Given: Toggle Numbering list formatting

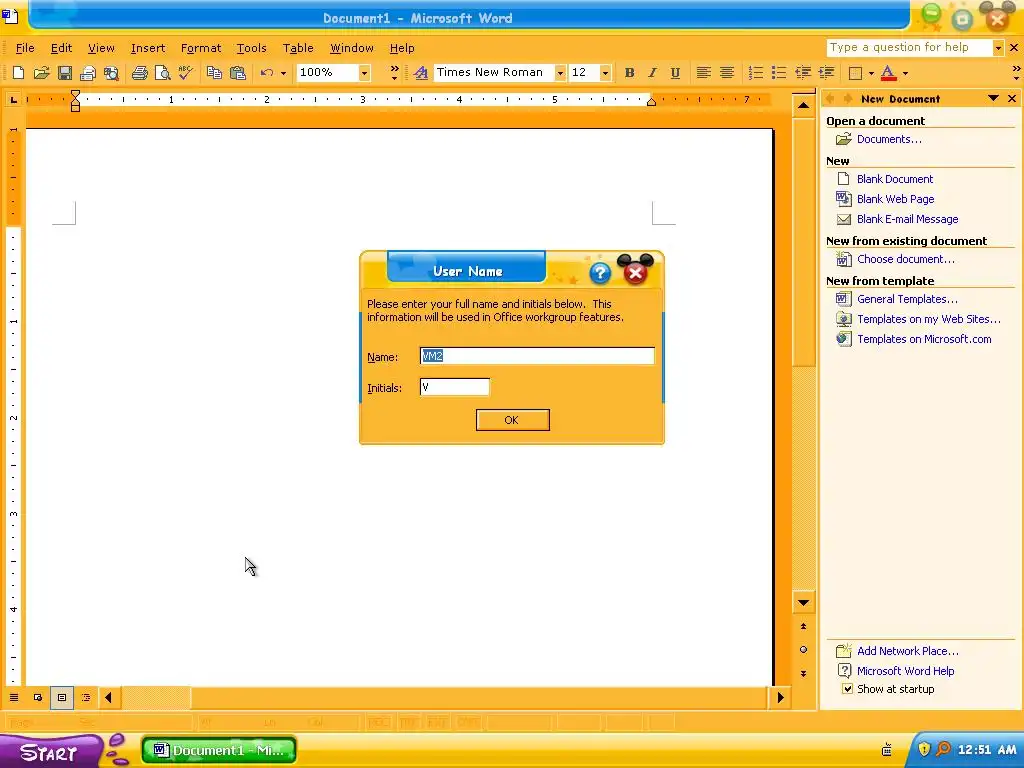Looking at the screenshot, I should pyautogui.click(x=756, y=72).
